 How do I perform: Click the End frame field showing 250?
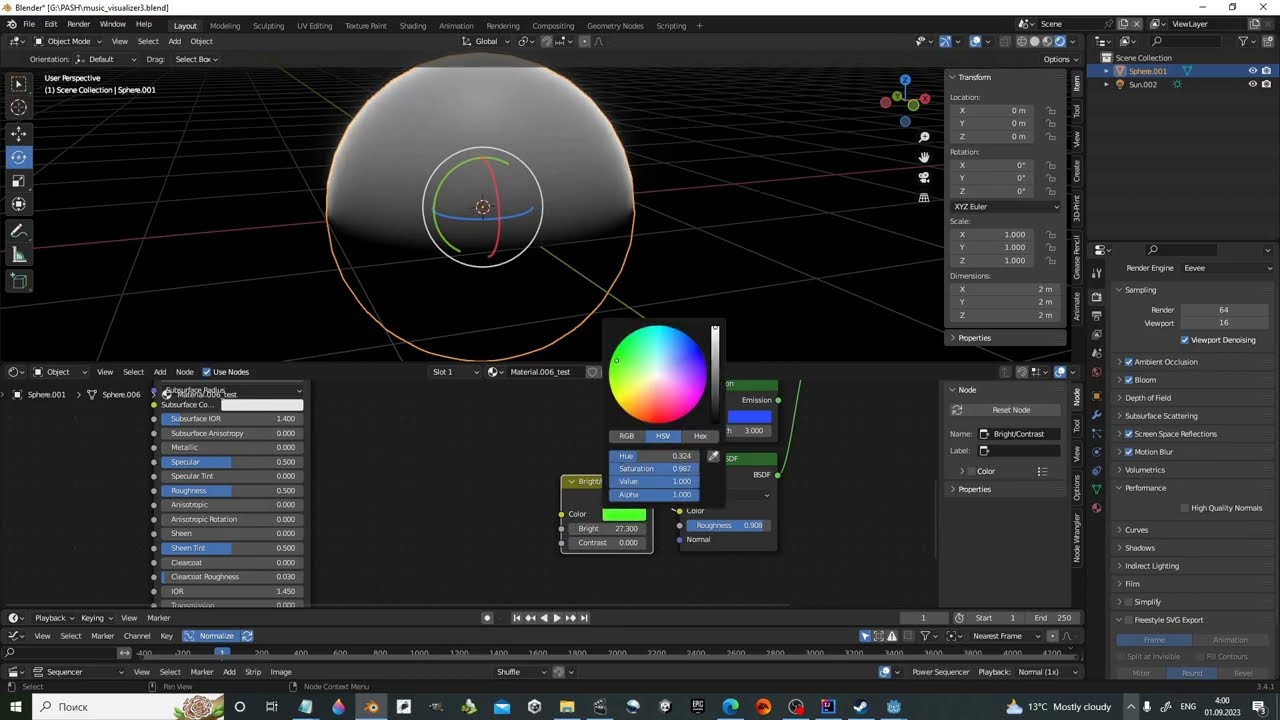pyautogui.click(x=1053, y=618)
